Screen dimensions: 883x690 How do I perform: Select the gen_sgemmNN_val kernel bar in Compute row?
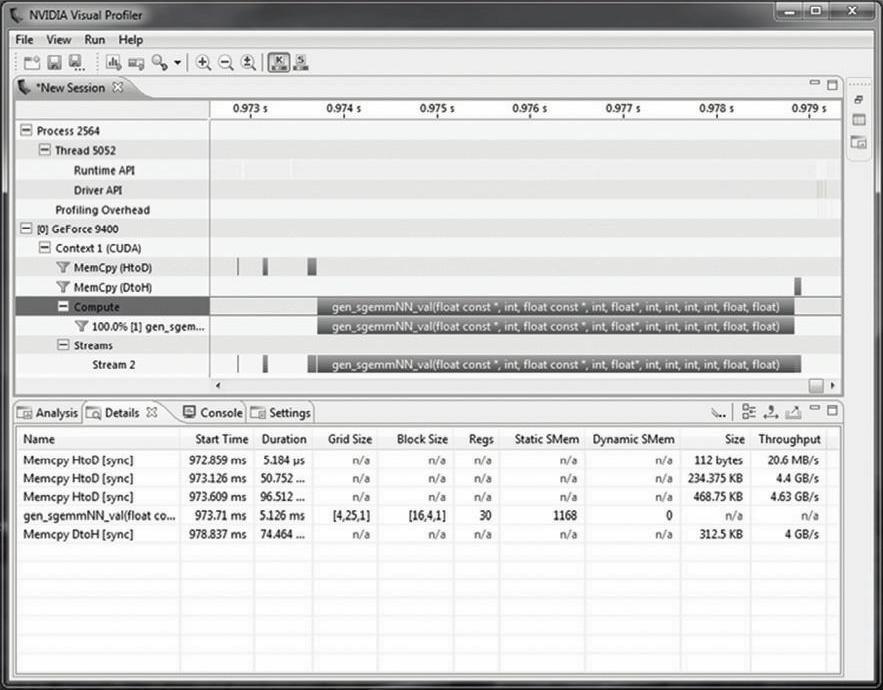tap(555, 307)
